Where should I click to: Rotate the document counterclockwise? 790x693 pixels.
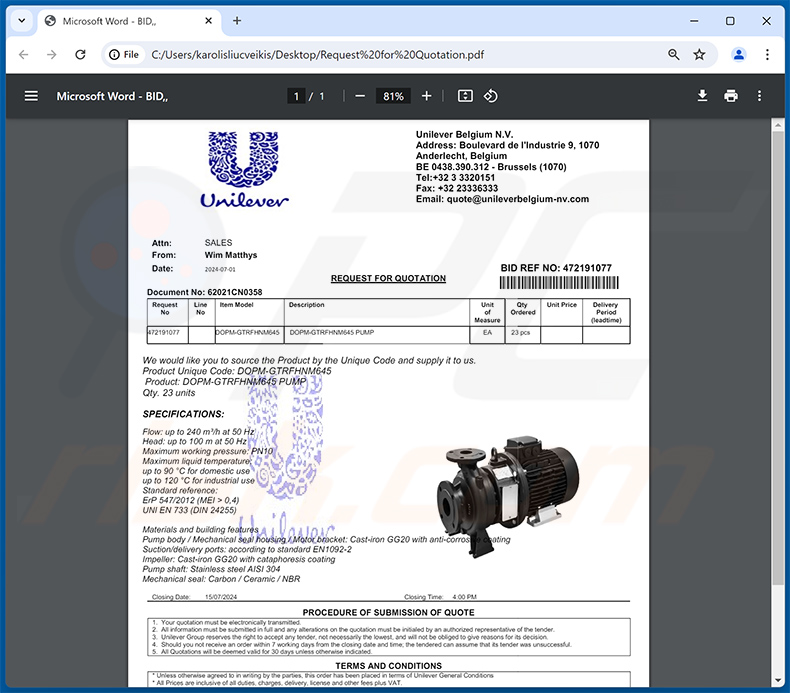pos(491,96)
